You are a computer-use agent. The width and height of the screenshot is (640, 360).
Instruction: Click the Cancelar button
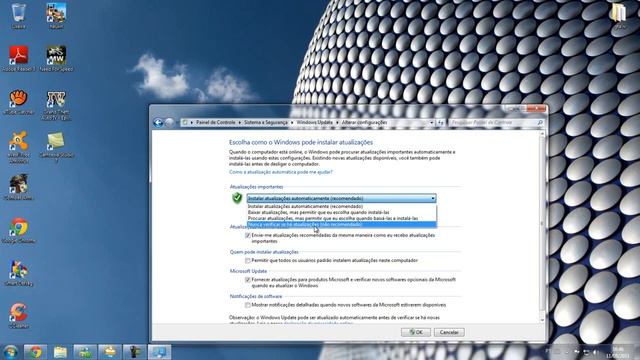coord(449,332)
